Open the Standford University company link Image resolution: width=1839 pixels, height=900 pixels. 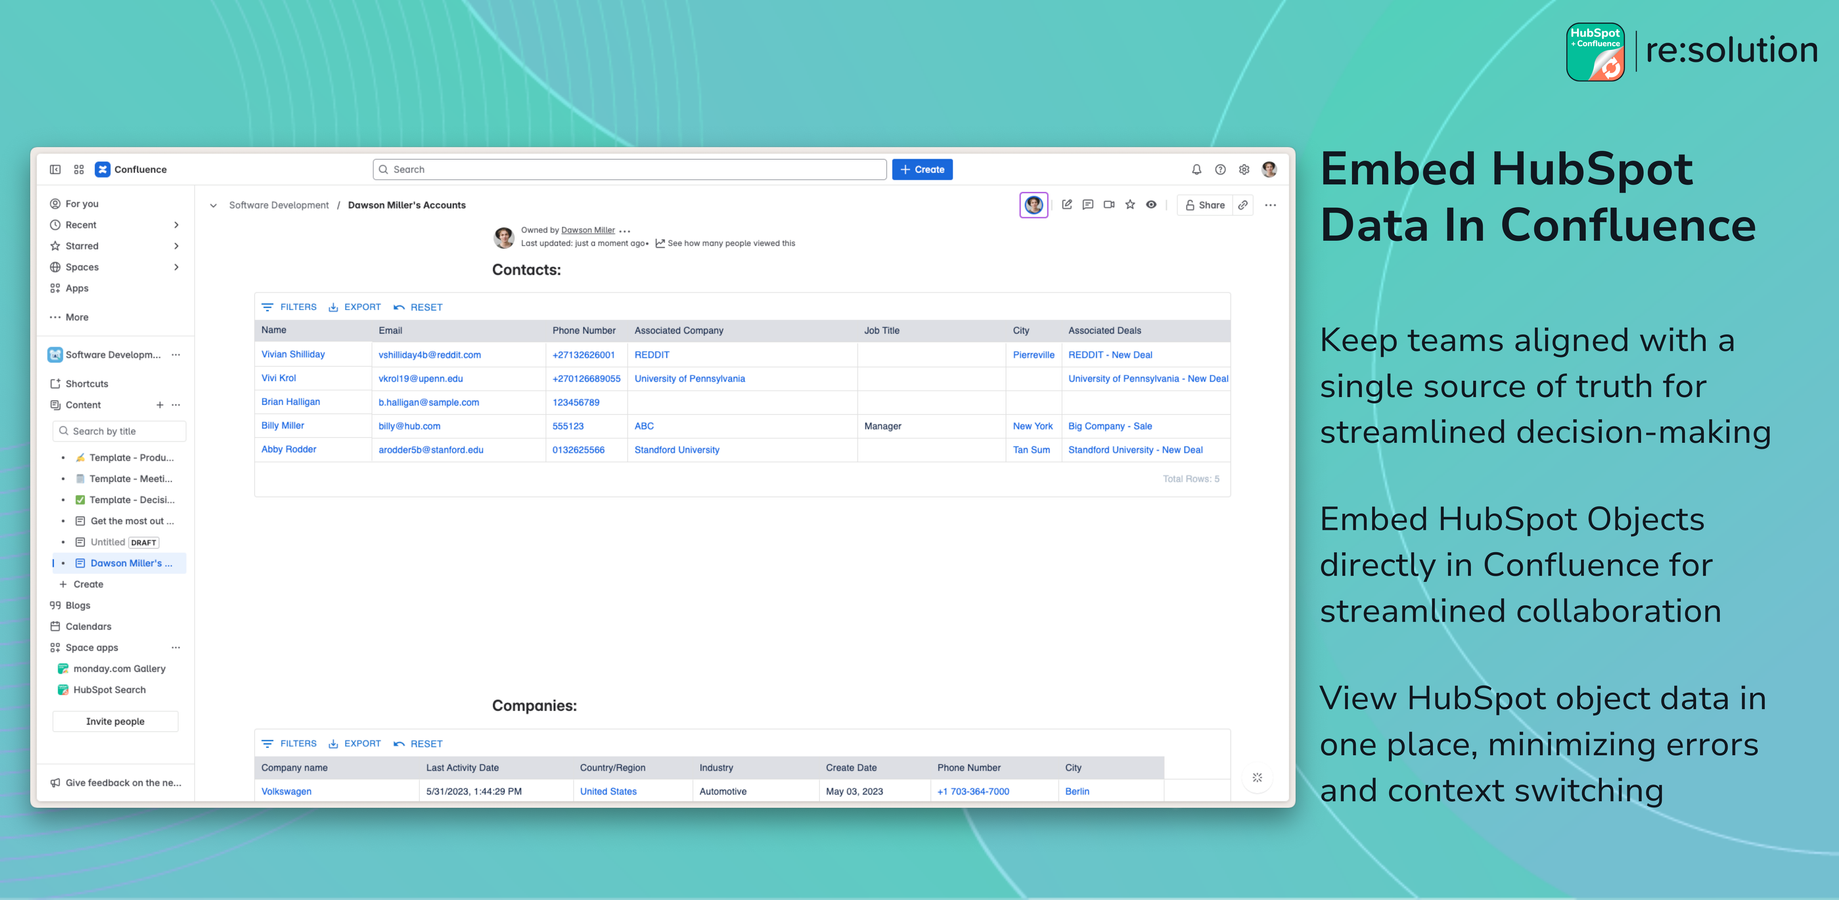[677, 450]
